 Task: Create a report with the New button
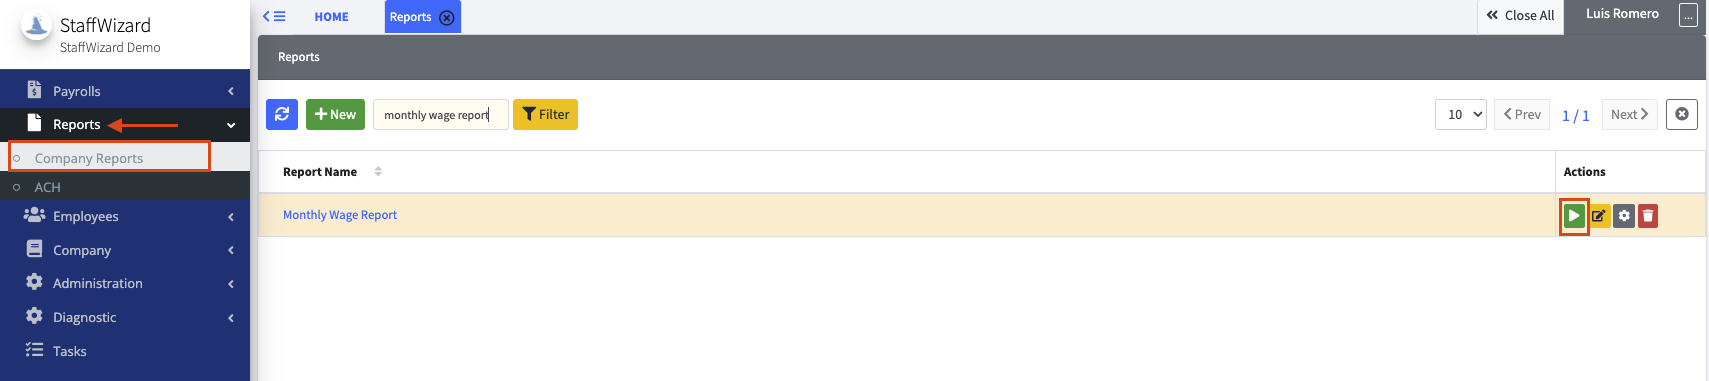335,114
